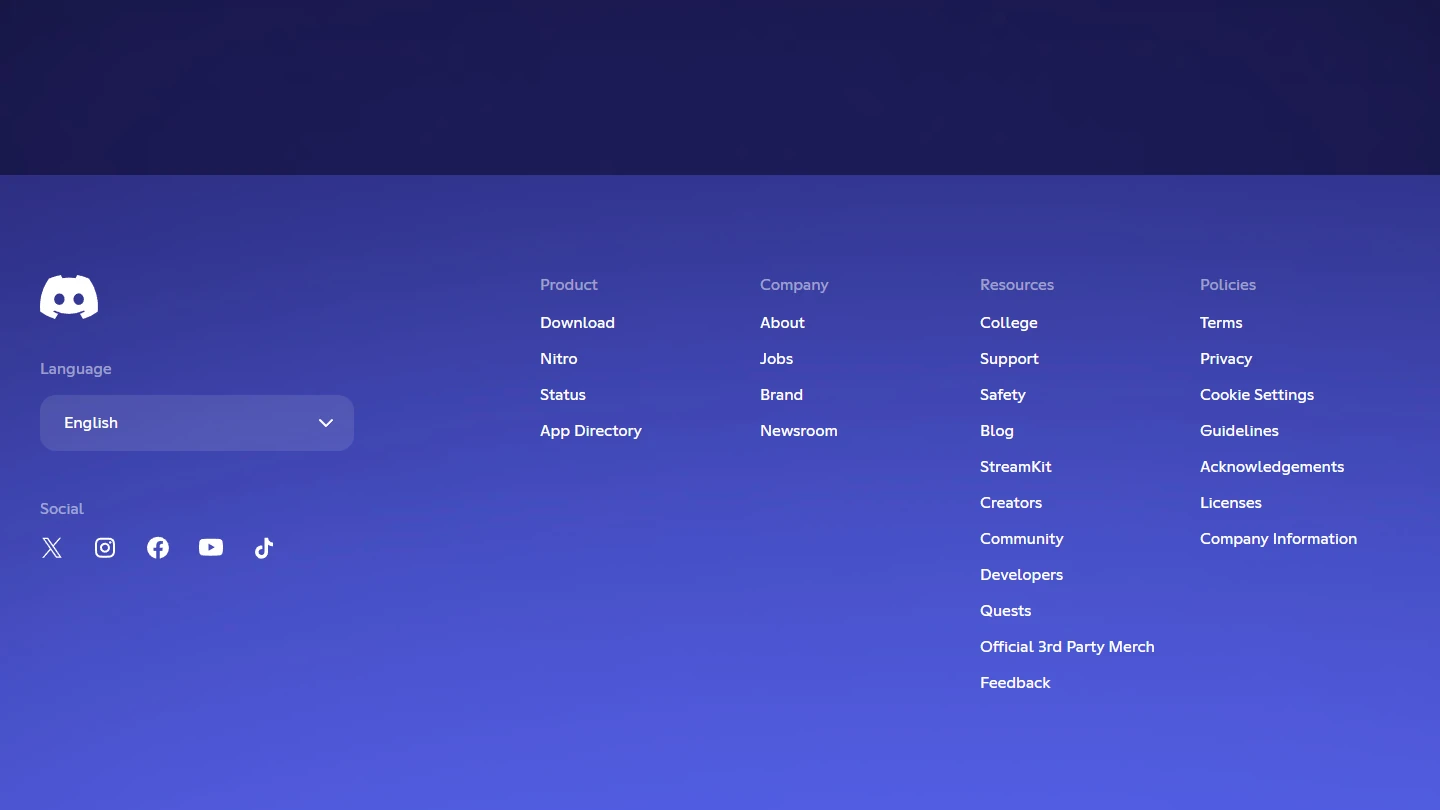Viewport: 1440px width, 810px height.
Task: Open Cookie Settings under Policies
Action: click(1257, 395)
